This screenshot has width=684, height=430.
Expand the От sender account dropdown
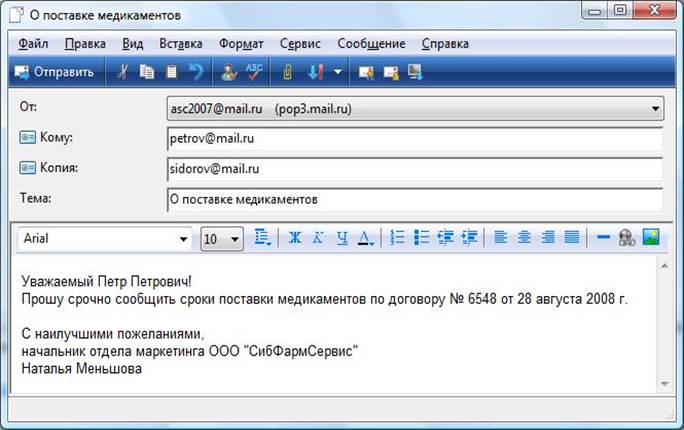coord(655,109)
